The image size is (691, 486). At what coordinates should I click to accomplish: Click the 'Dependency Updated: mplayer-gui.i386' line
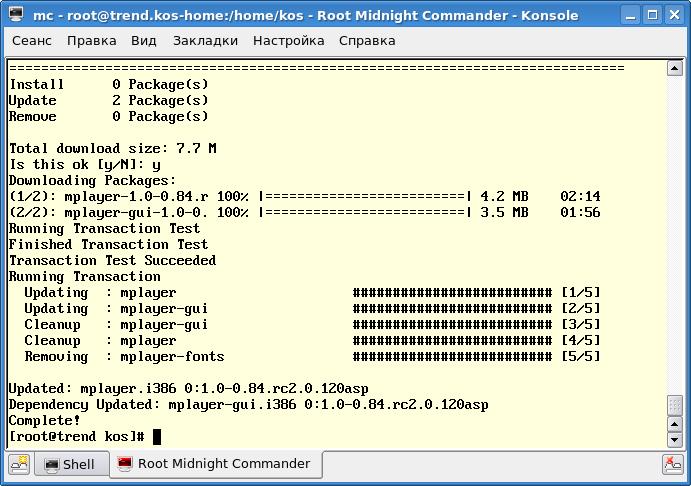click(249, 404)
